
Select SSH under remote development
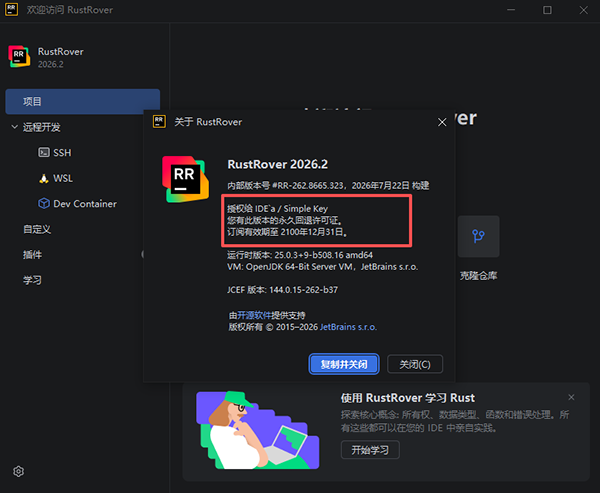(x=62, y=153)
